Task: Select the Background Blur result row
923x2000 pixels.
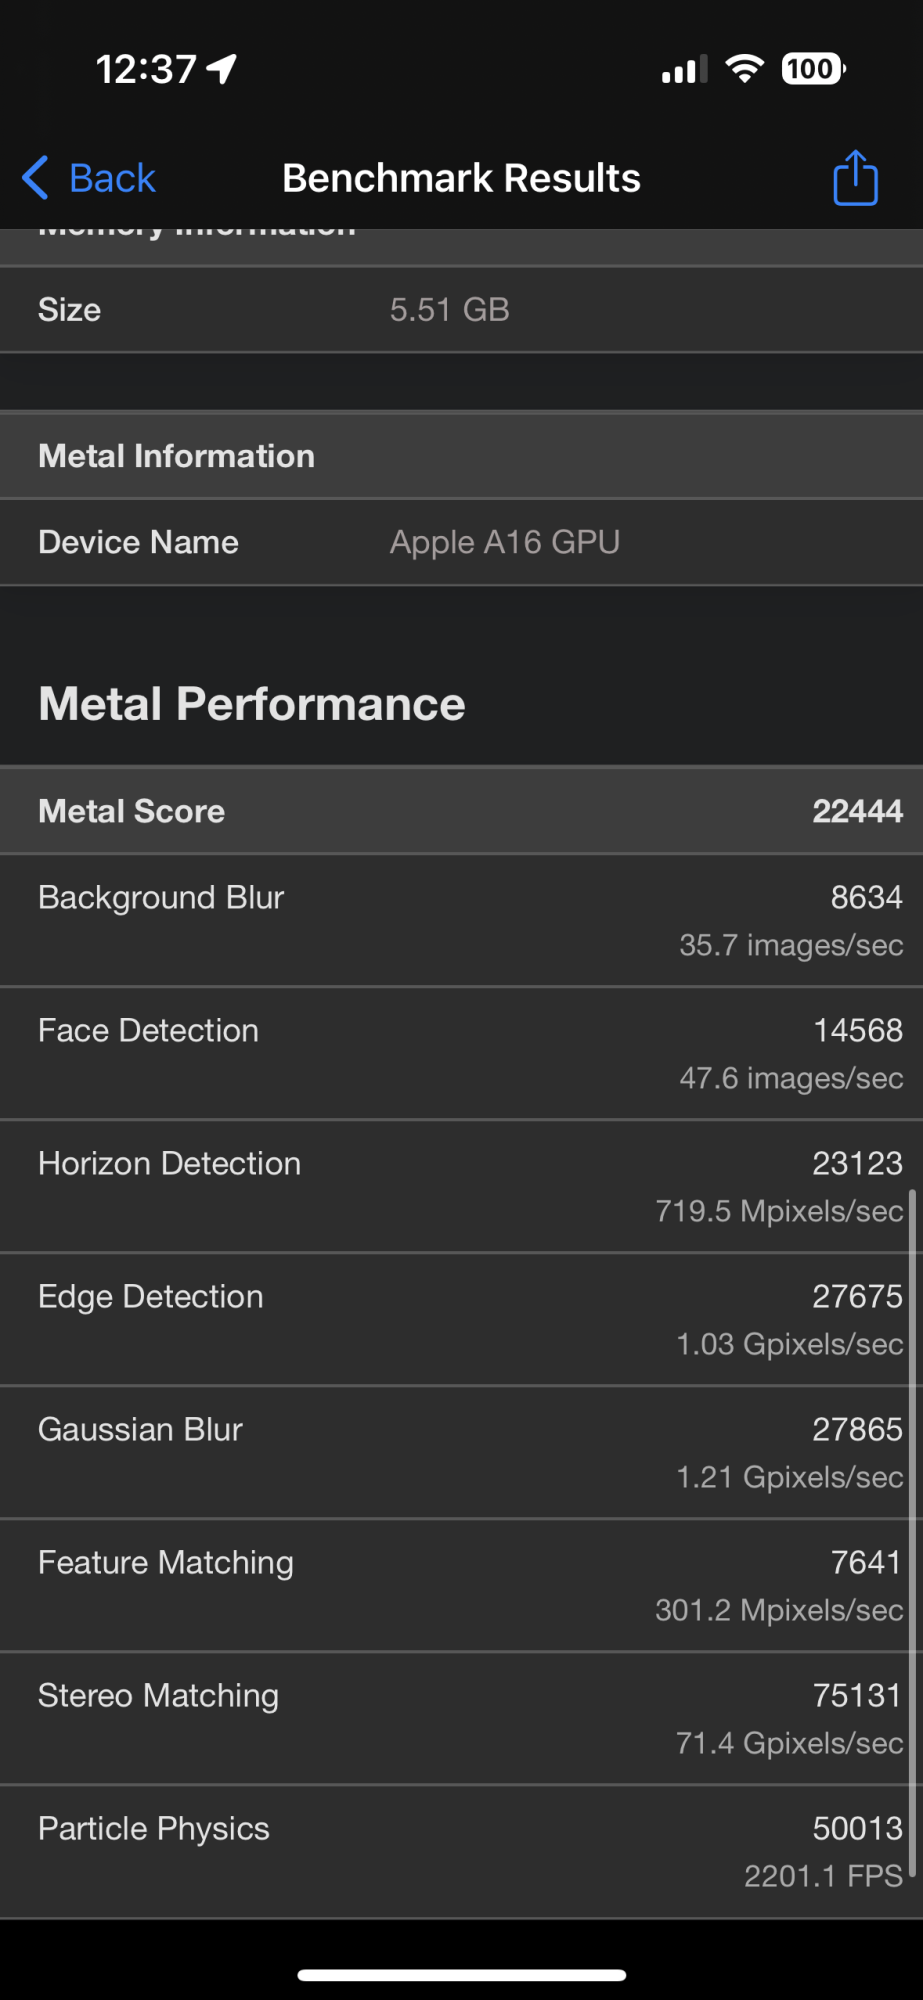Action: (x=461, y=920)
